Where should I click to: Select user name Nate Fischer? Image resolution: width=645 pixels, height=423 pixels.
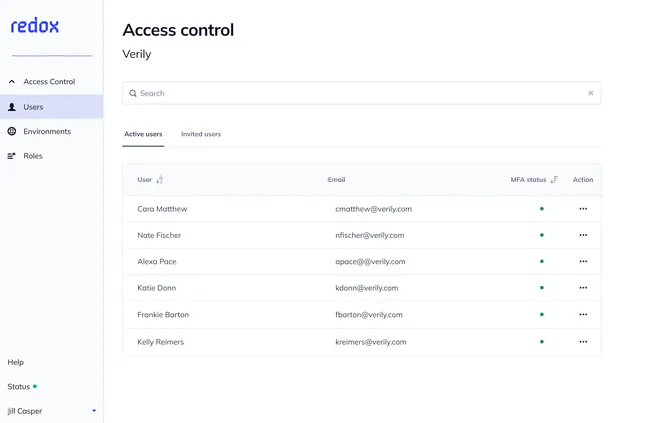click(159, 235)
